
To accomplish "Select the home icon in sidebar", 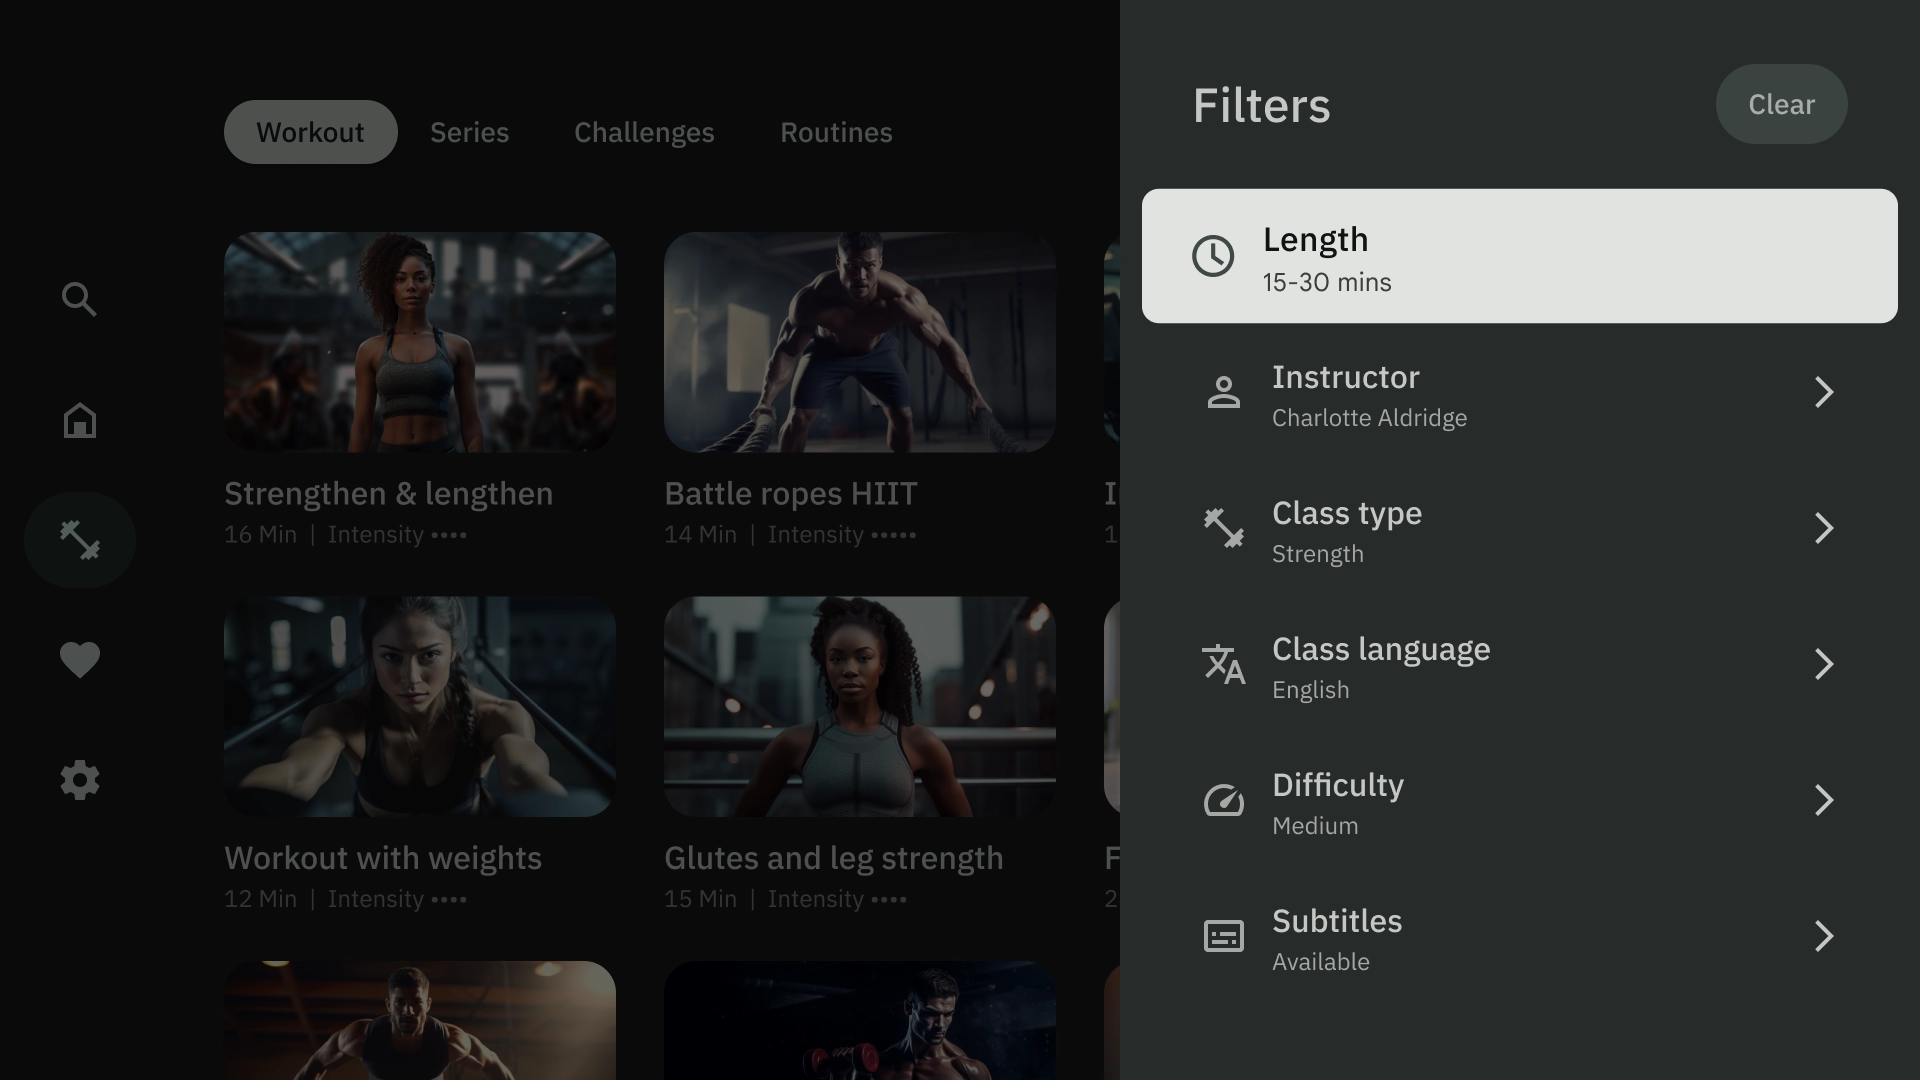I will [x=79, y=419].
